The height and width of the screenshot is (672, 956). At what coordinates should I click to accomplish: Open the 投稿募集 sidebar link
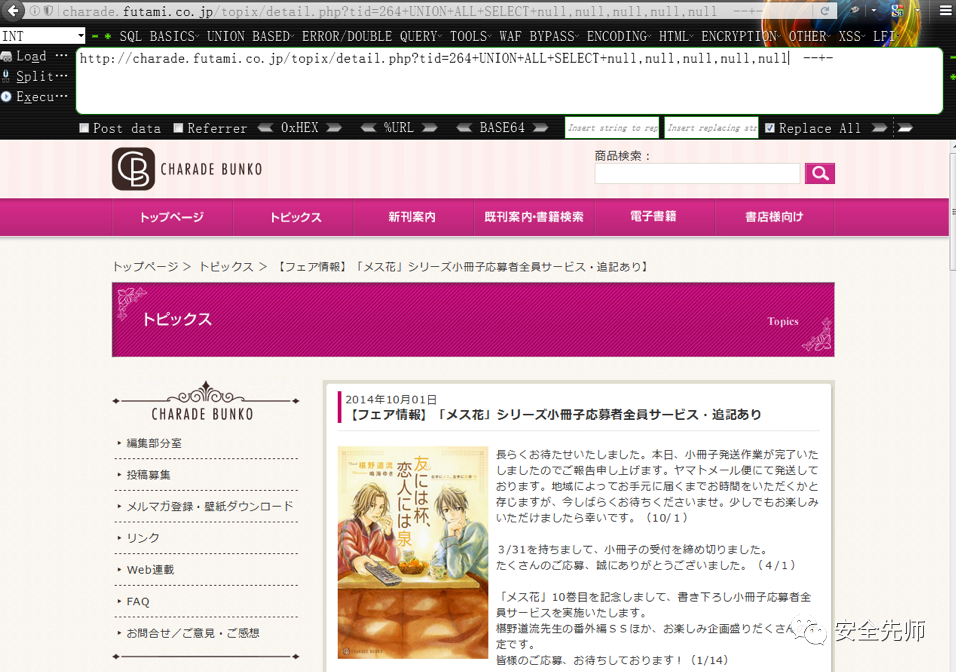148,475
